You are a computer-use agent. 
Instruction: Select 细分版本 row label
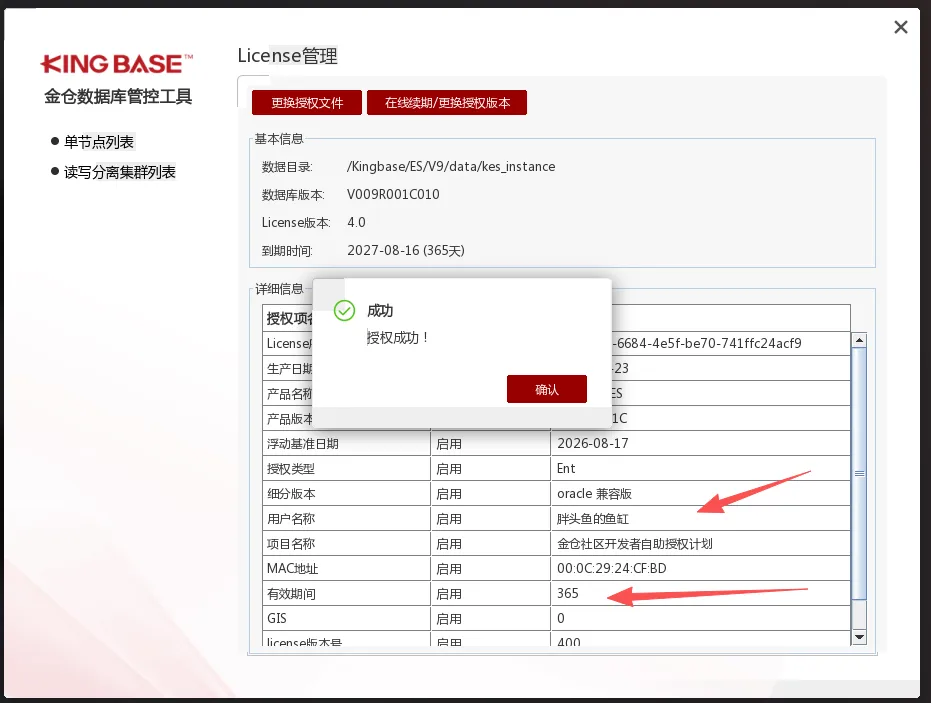(290, 493)
